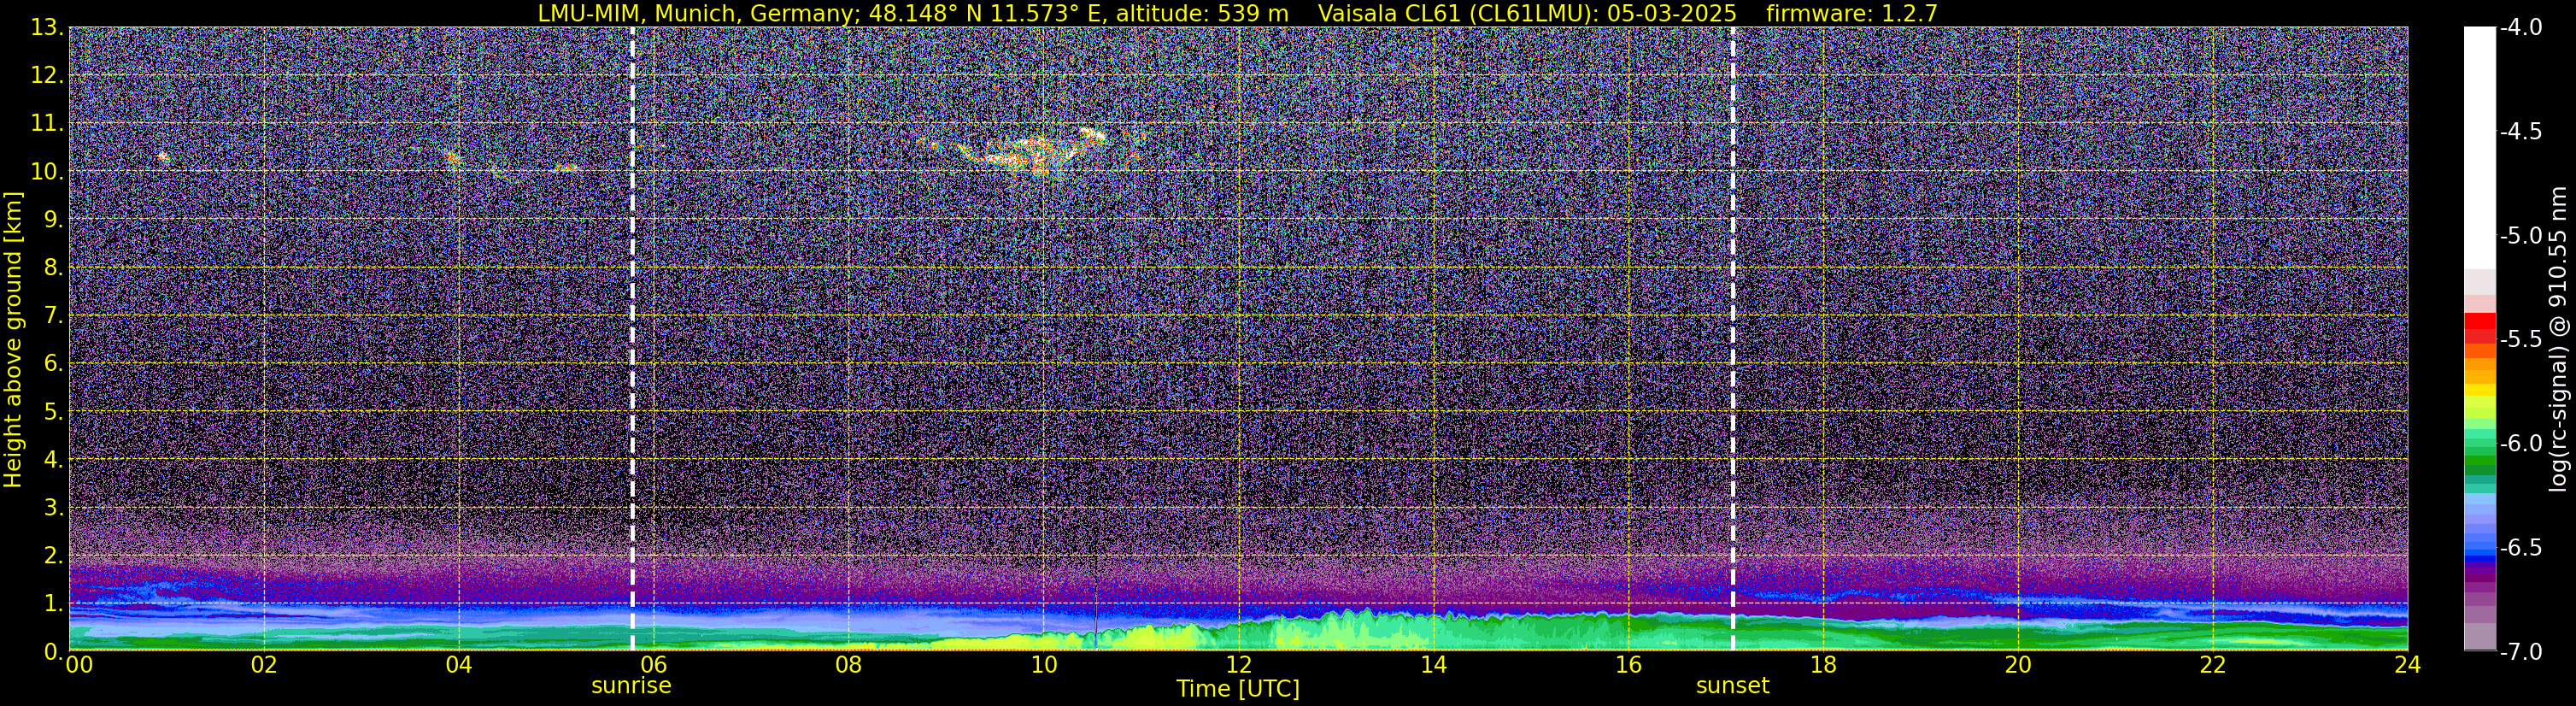Click the "-6.0" colorbar tick label
The width and height of the screenshot is (2576, 706).
tap(2520, 444)
